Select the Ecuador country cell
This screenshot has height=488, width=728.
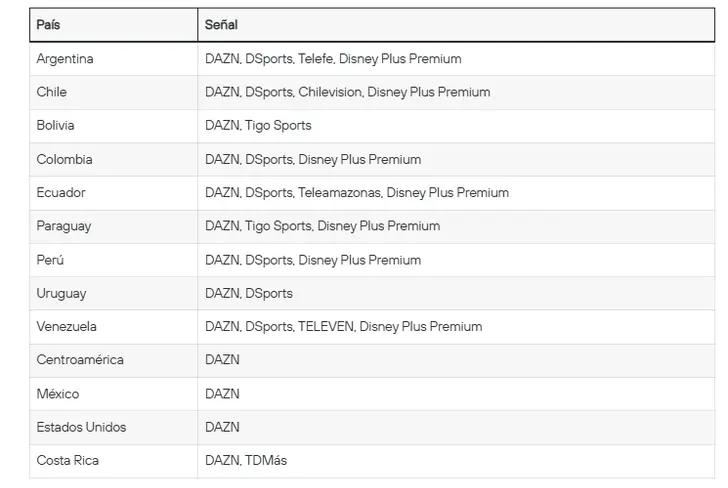pos(61,193)
